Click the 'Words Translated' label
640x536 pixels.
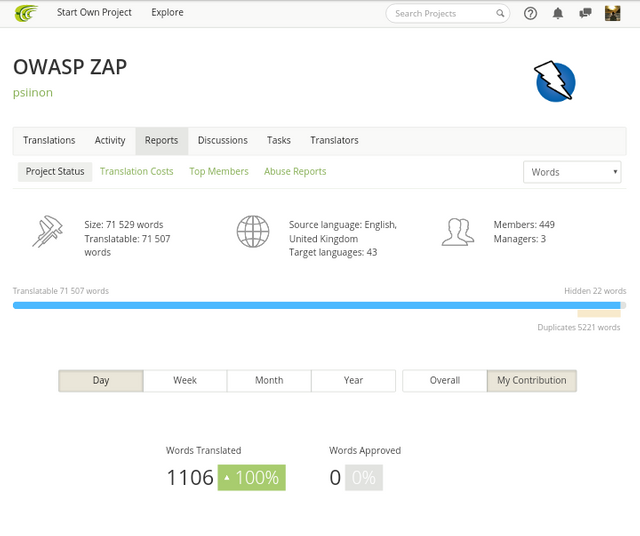[203, 451]
